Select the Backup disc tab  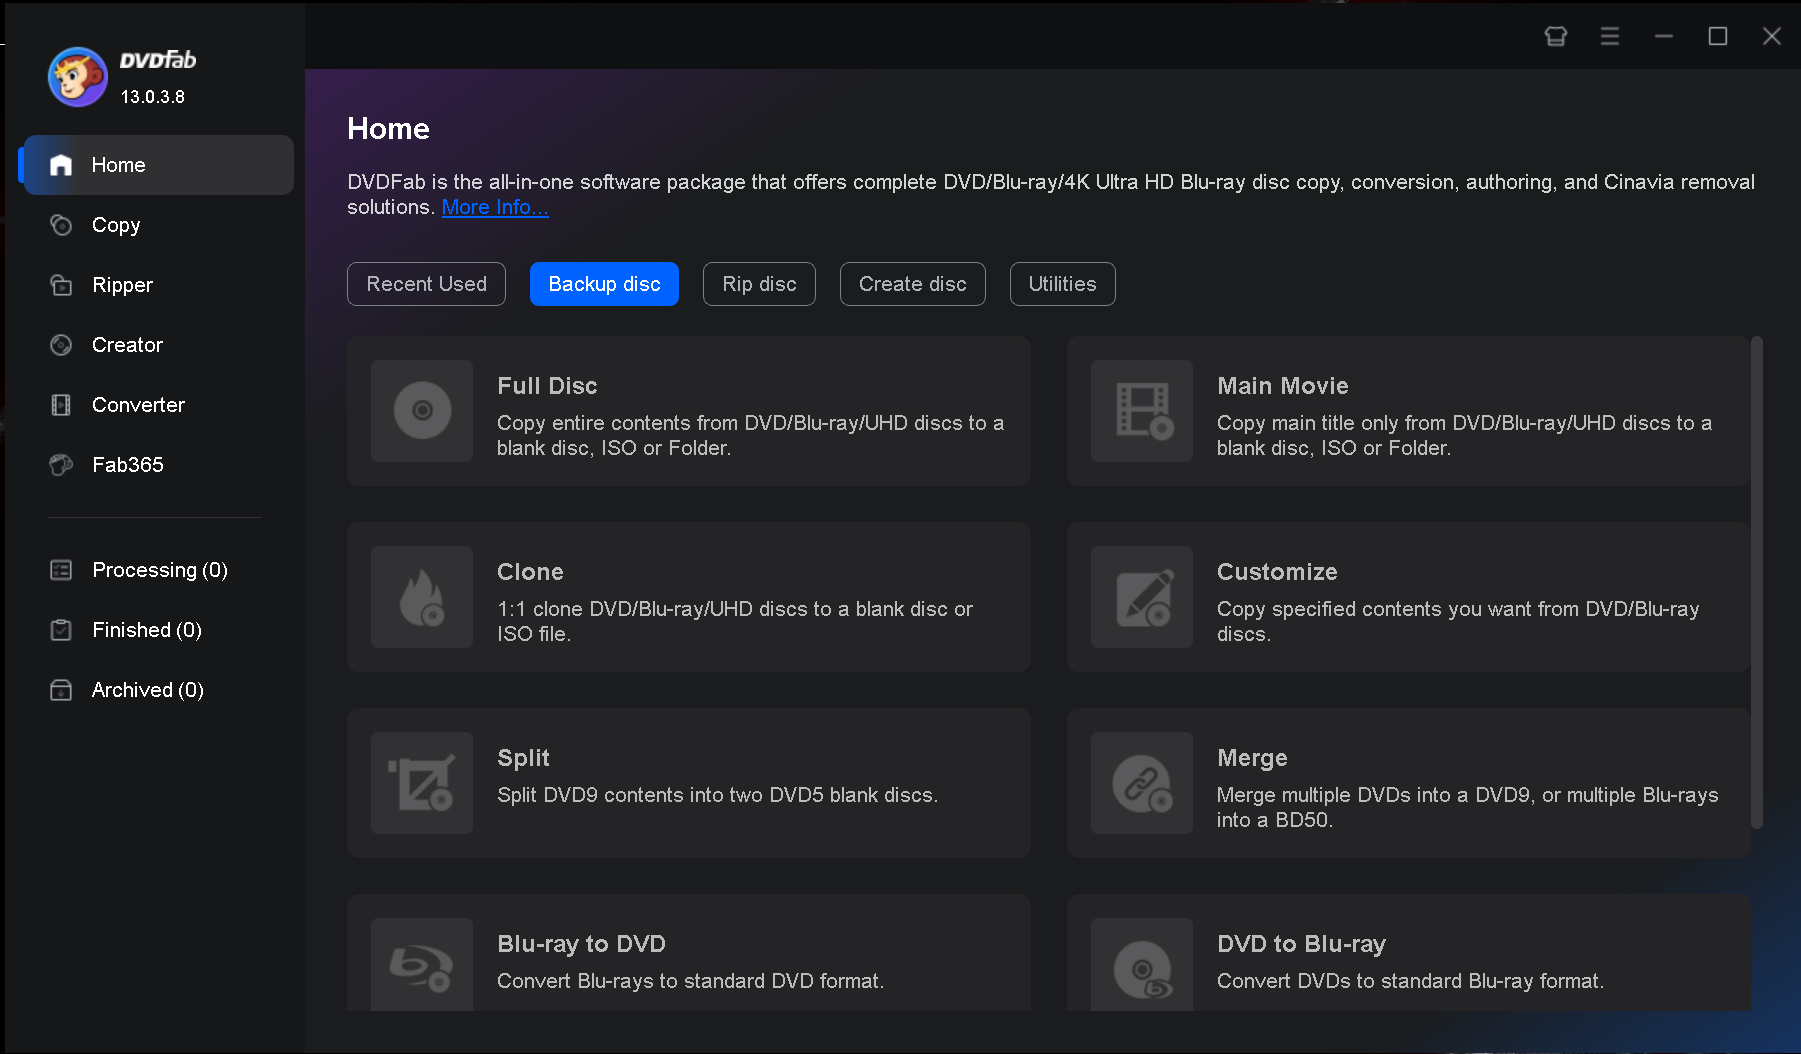pyautogui.click(x=604, y=284)
